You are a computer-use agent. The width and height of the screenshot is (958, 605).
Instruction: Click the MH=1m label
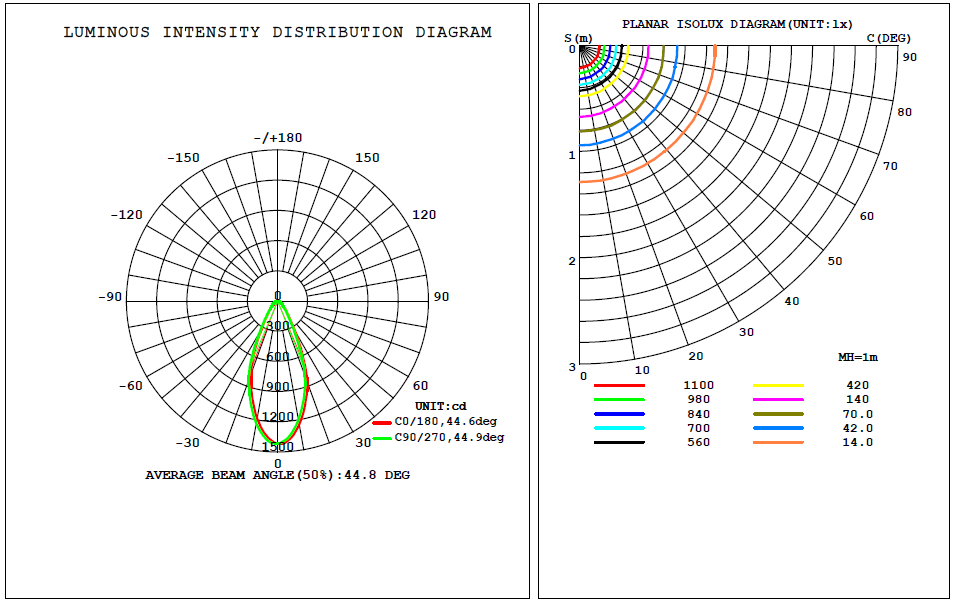(x=857, y=357)
